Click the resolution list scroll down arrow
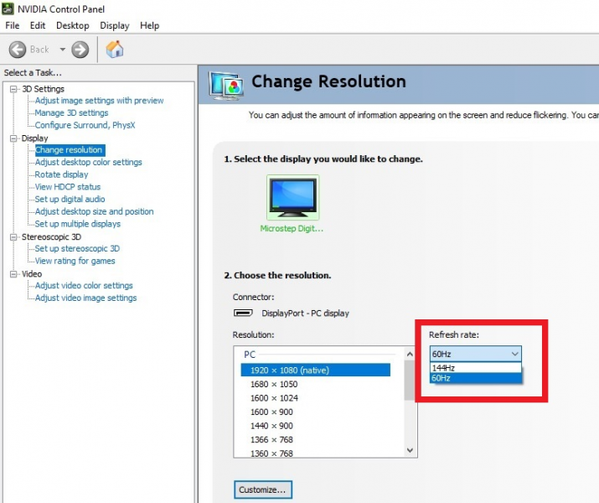 (410, 450)
